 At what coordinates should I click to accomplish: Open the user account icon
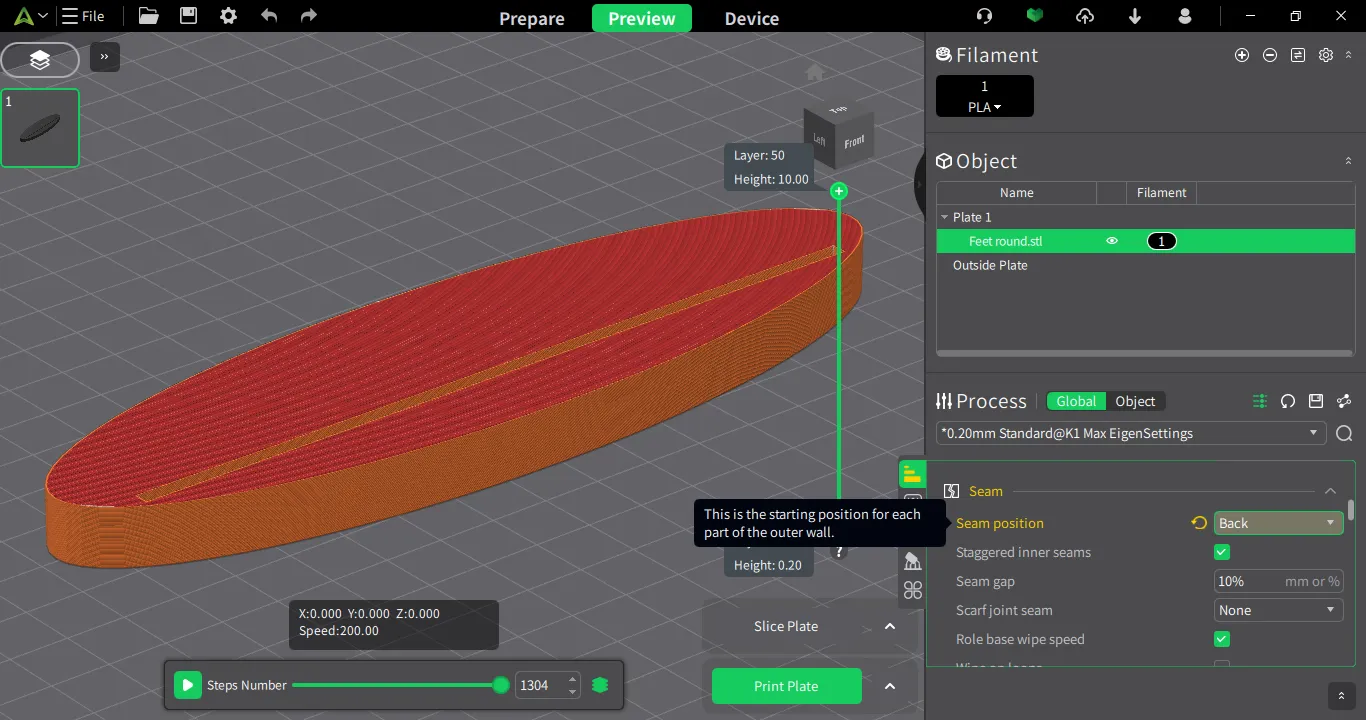(x=1185, y=16)
